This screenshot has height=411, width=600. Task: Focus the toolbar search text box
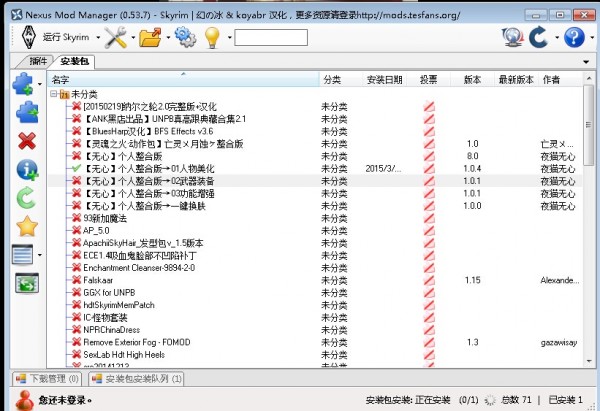coord(271,38)
